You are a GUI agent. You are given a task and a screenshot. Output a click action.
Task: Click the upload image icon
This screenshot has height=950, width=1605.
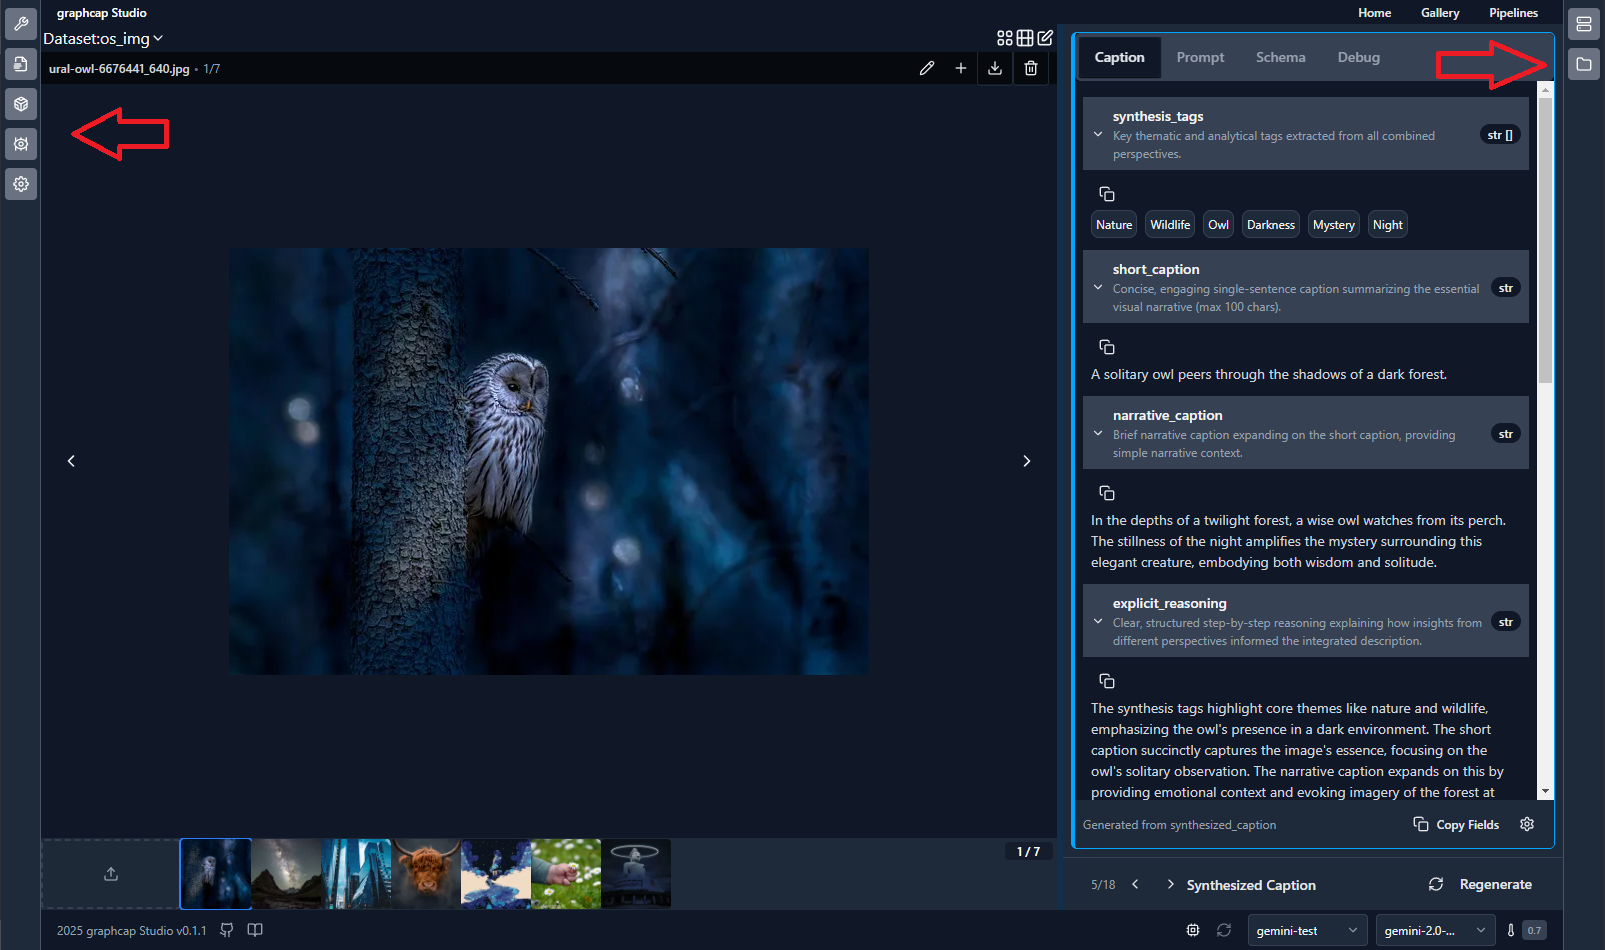111,874
